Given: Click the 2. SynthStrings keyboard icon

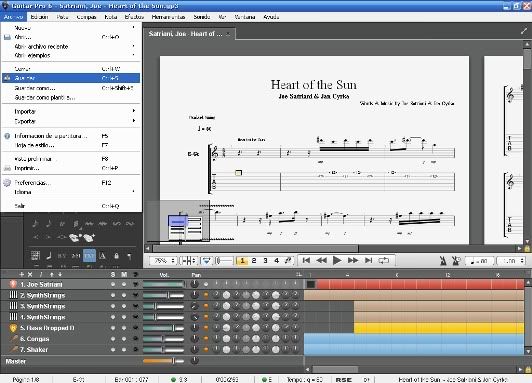Looking at the screenshot, I should click(13, 295).
